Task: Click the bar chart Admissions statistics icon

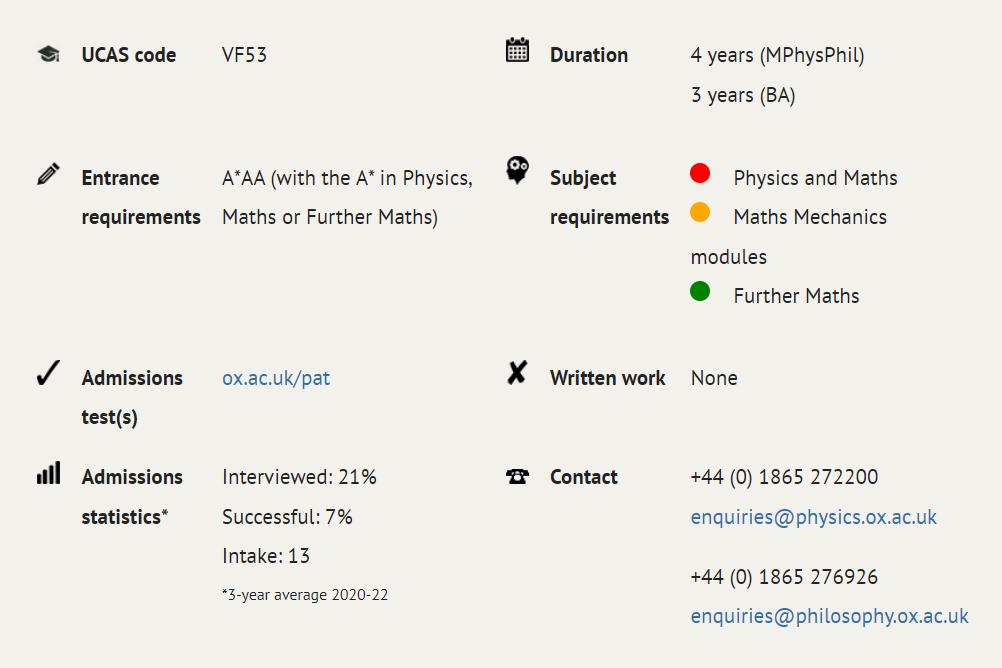Action: tap(49, 473)
